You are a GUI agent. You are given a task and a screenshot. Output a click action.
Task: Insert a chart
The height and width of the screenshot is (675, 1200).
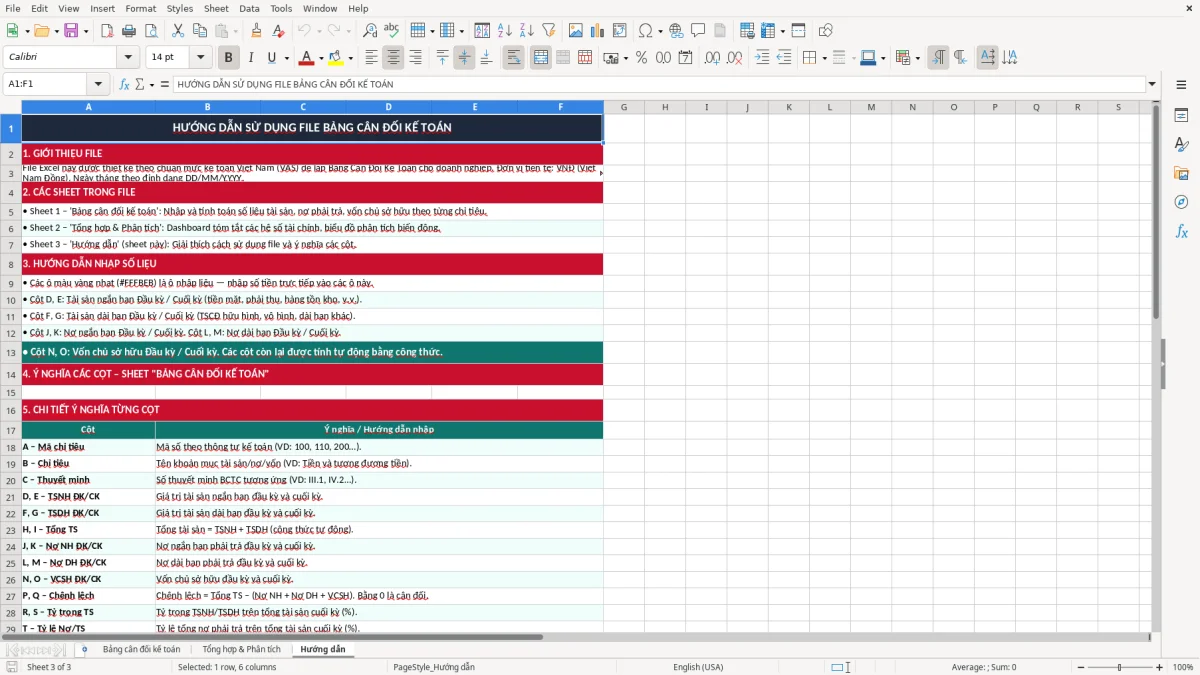(x=597, y=31)
